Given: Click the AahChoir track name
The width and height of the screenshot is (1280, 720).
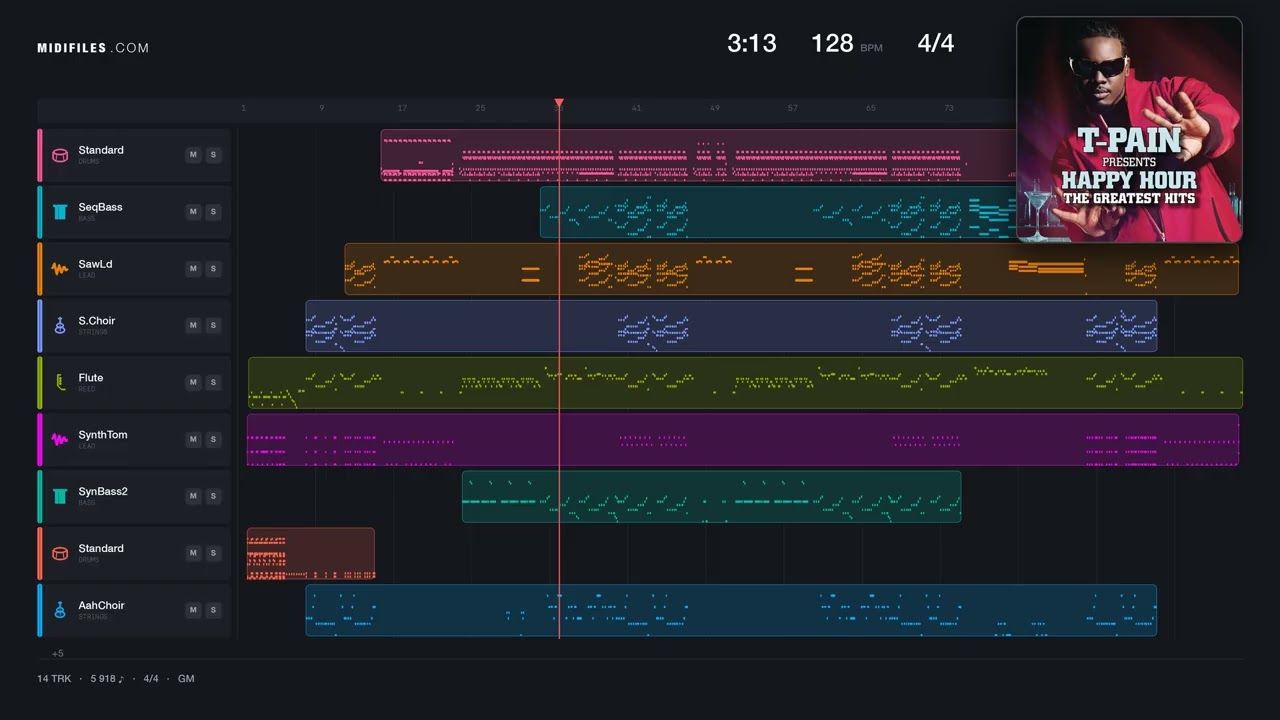Looking at the screenshot, I should click(101, 605).
